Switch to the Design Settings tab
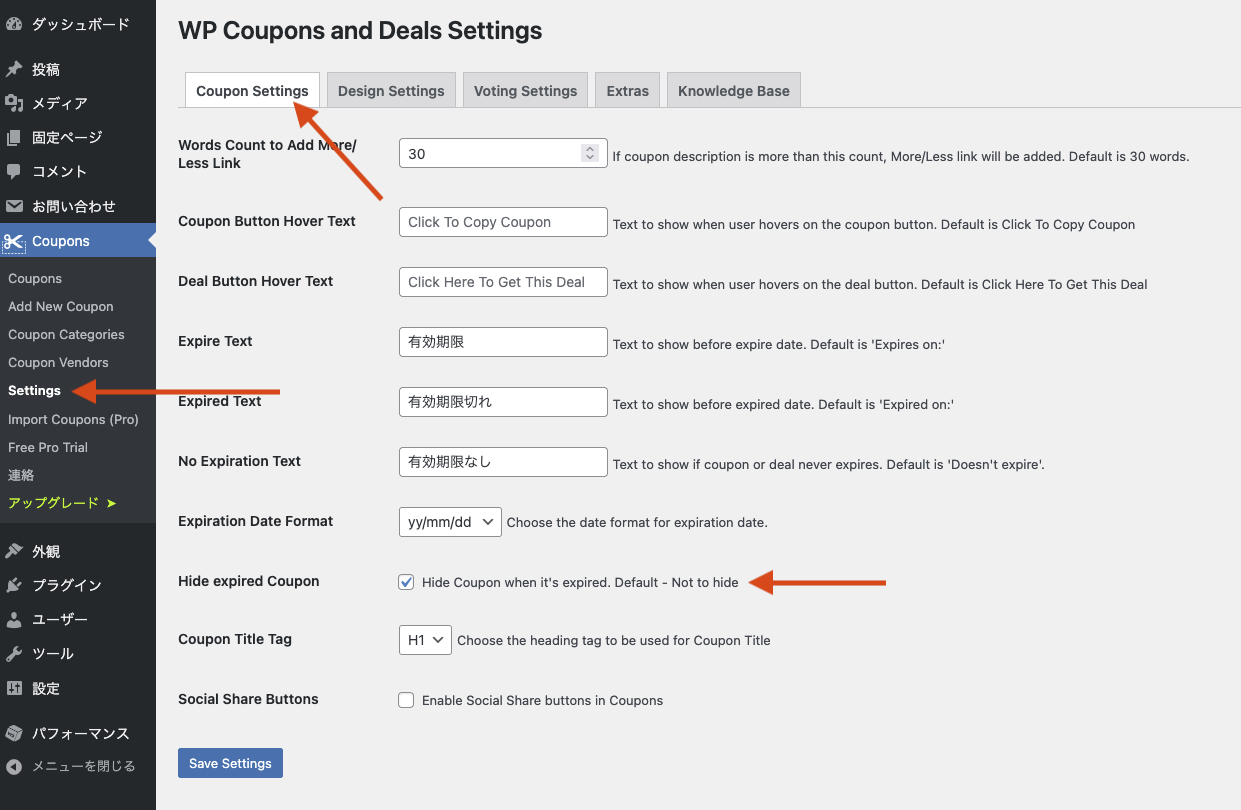The height and width of the screenshot is (810, 1241). [391, 90]
